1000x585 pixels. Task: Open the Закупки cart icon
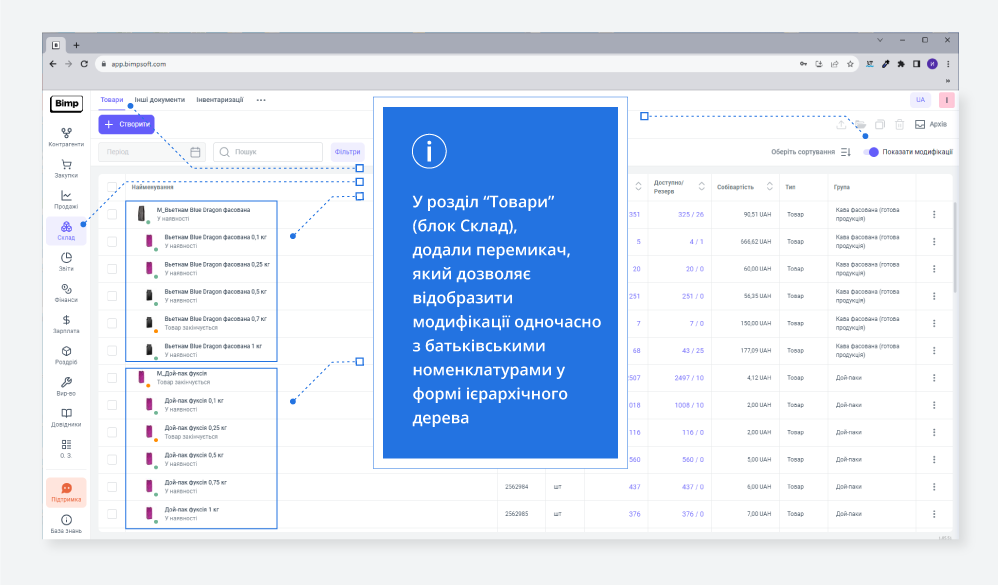coord(66,167)
